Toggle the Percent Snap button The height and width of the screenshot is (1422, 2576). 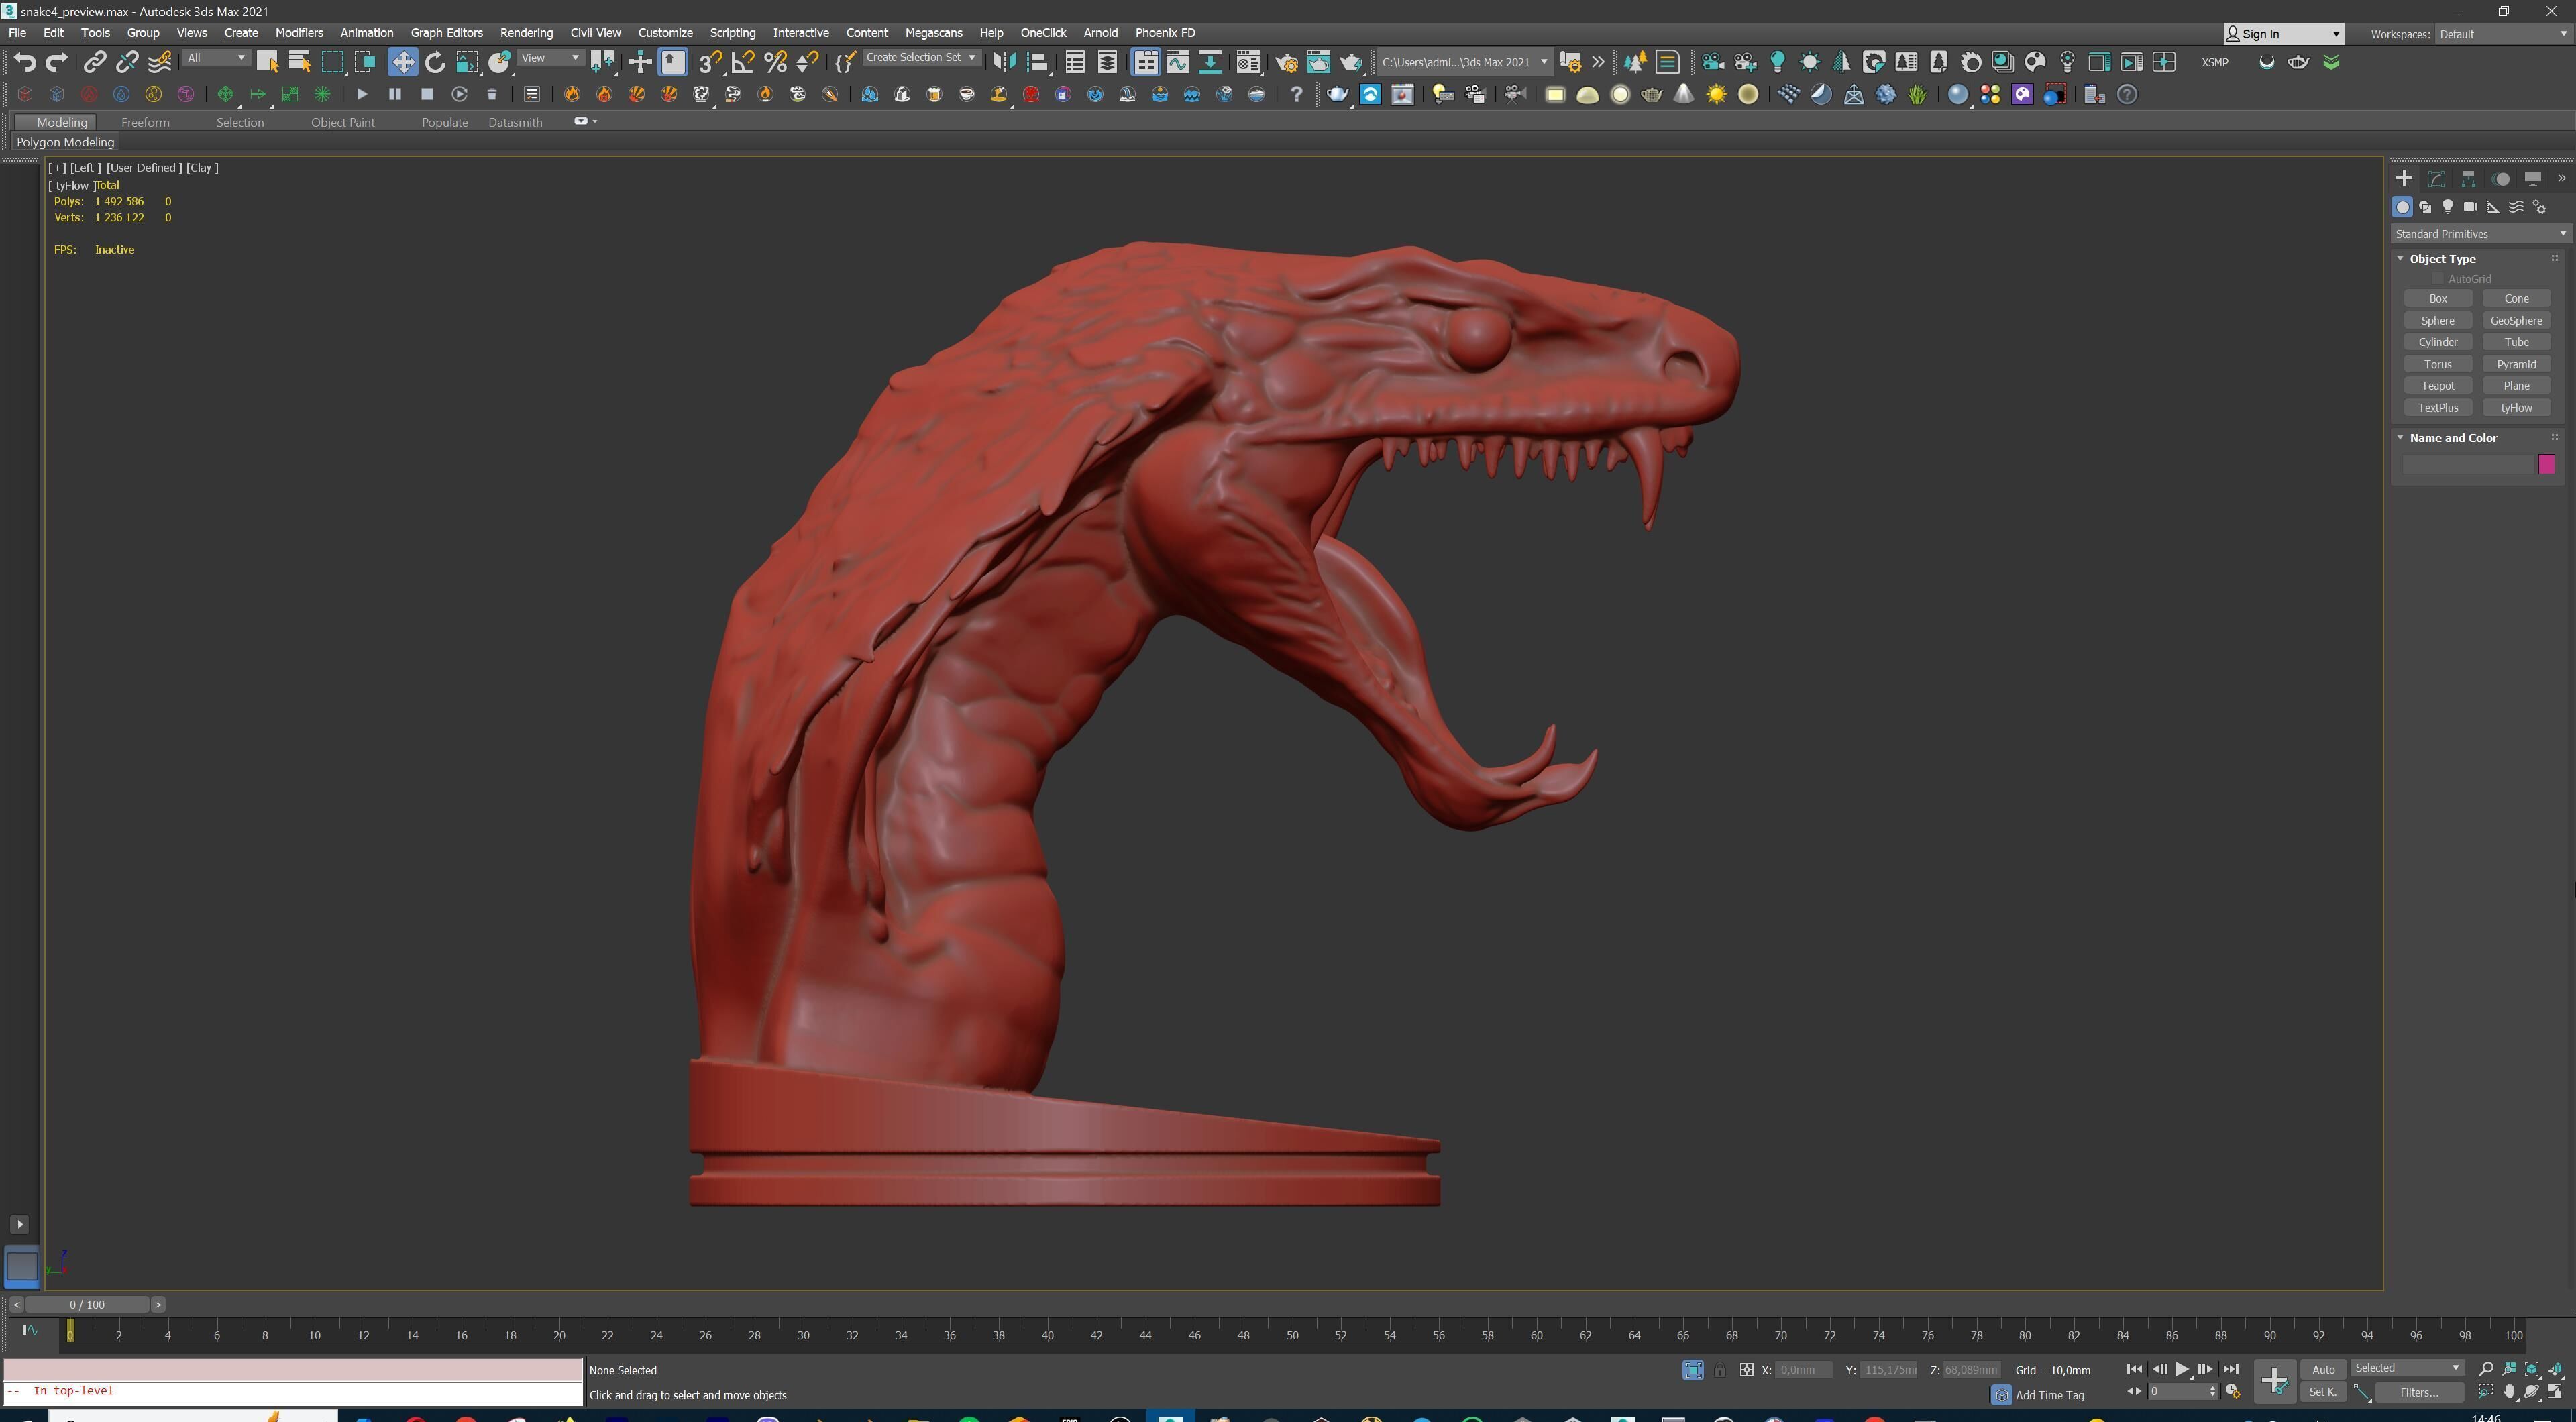[775, 62]
